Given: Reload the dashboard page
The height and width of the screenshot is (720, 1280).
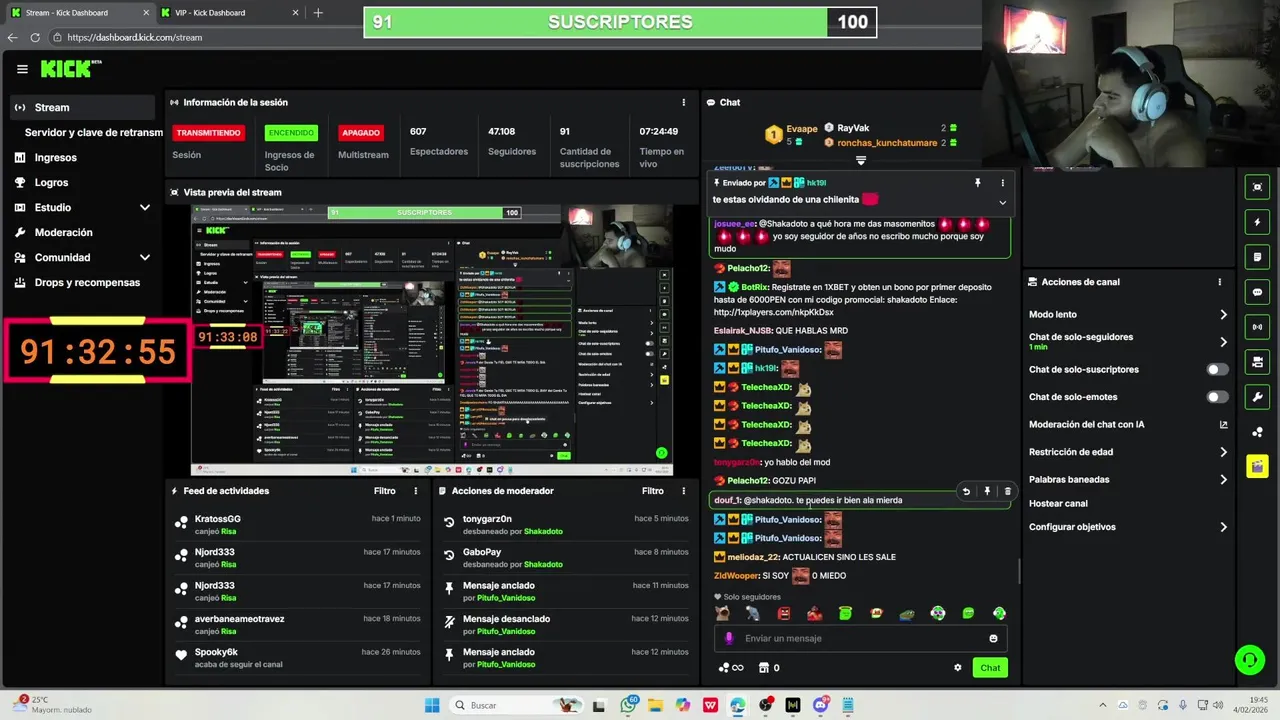Looking at the screenshot, I should coord(35,37).
